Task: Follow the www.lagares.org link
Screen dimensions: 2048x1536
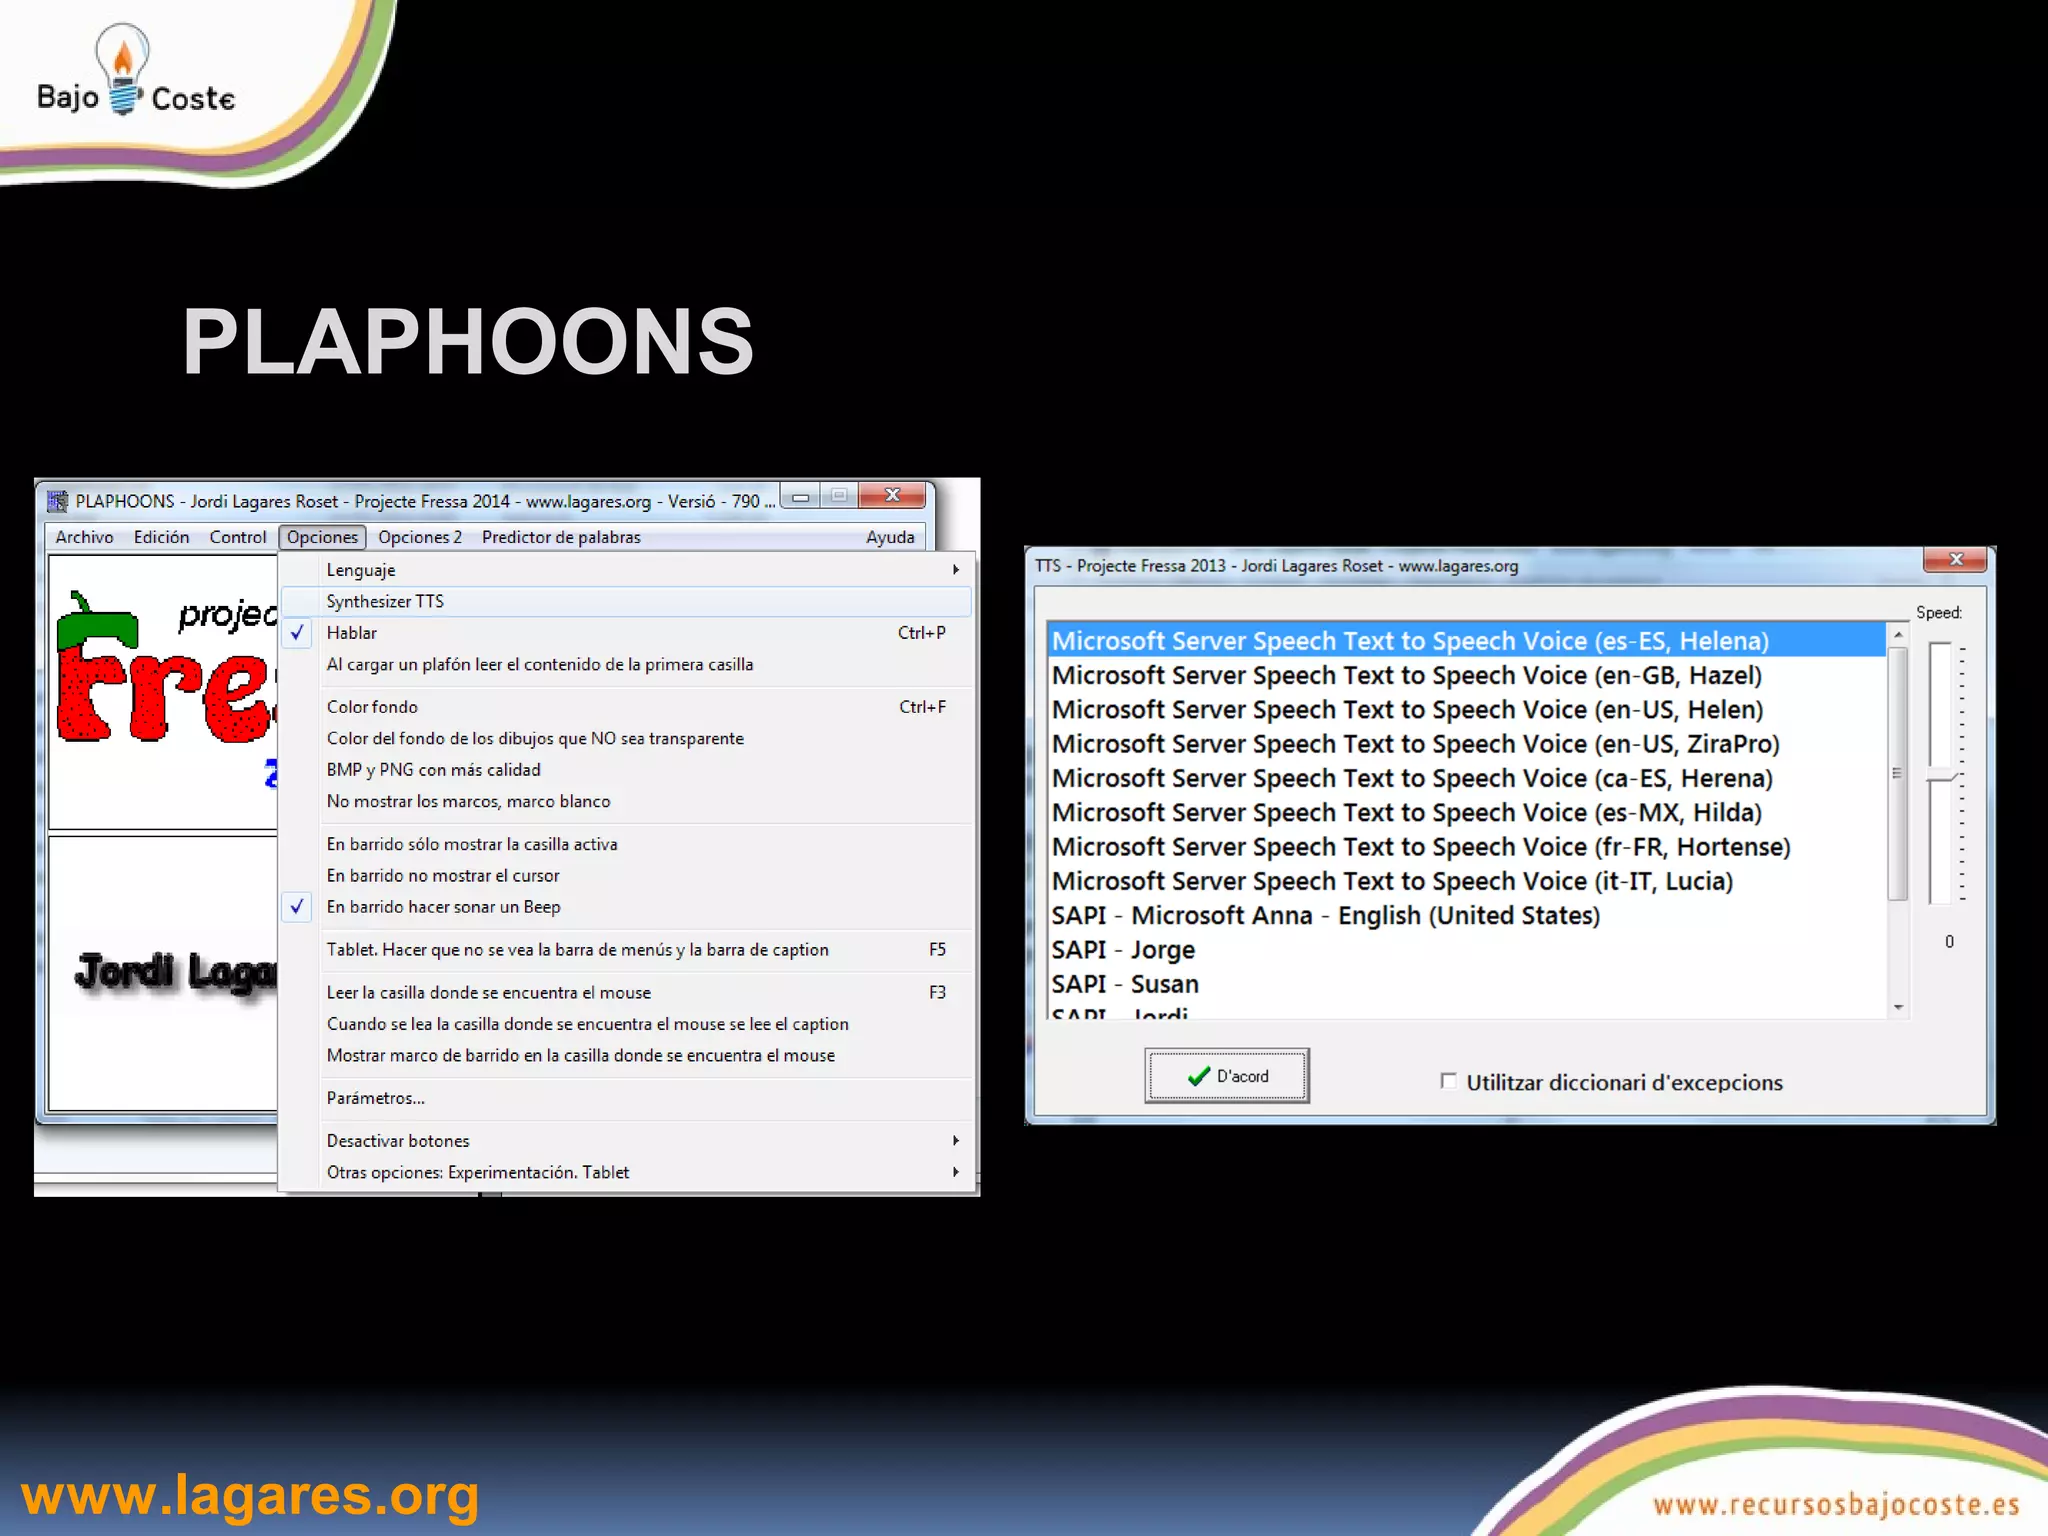Action: point(250,1496)
